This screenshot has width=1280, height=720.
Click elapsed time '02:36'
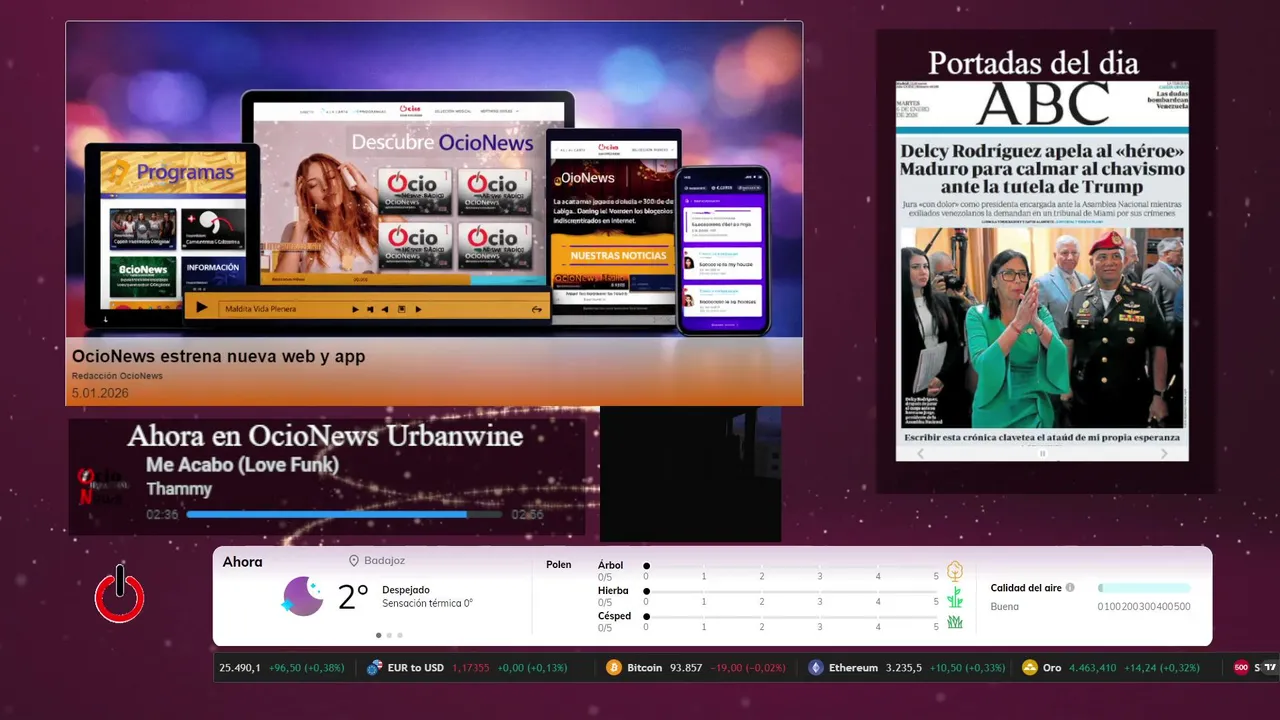[162, 515]
